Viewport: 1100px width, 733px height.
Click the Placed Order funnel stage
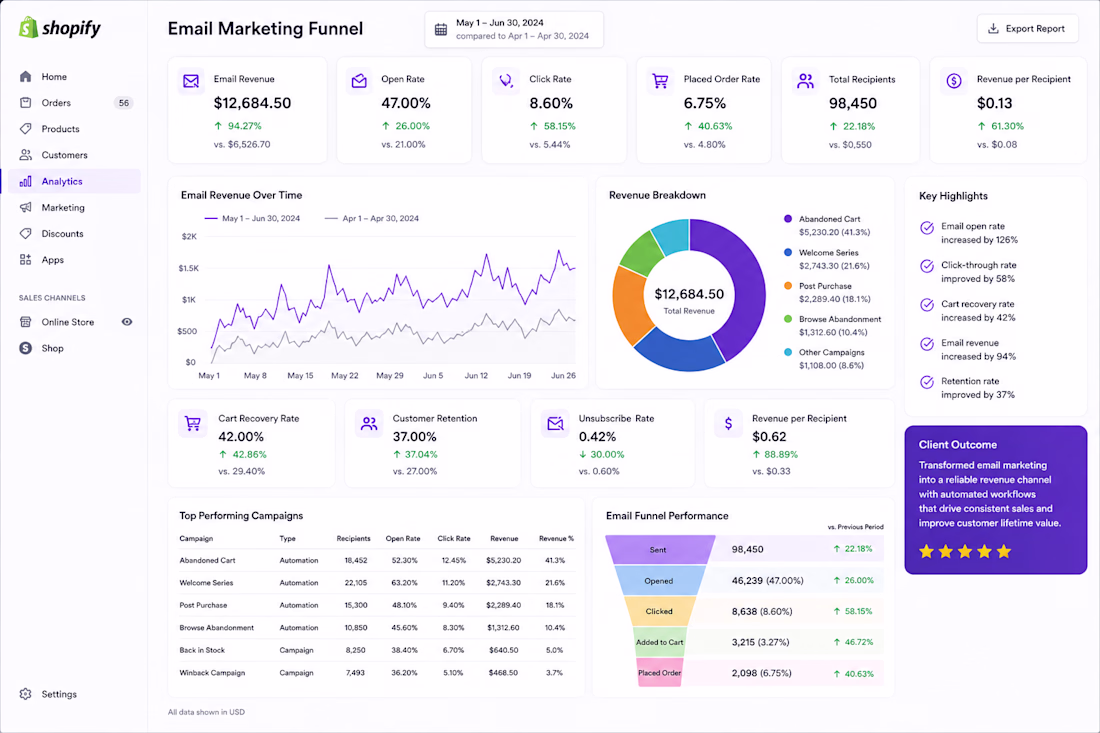659,673
